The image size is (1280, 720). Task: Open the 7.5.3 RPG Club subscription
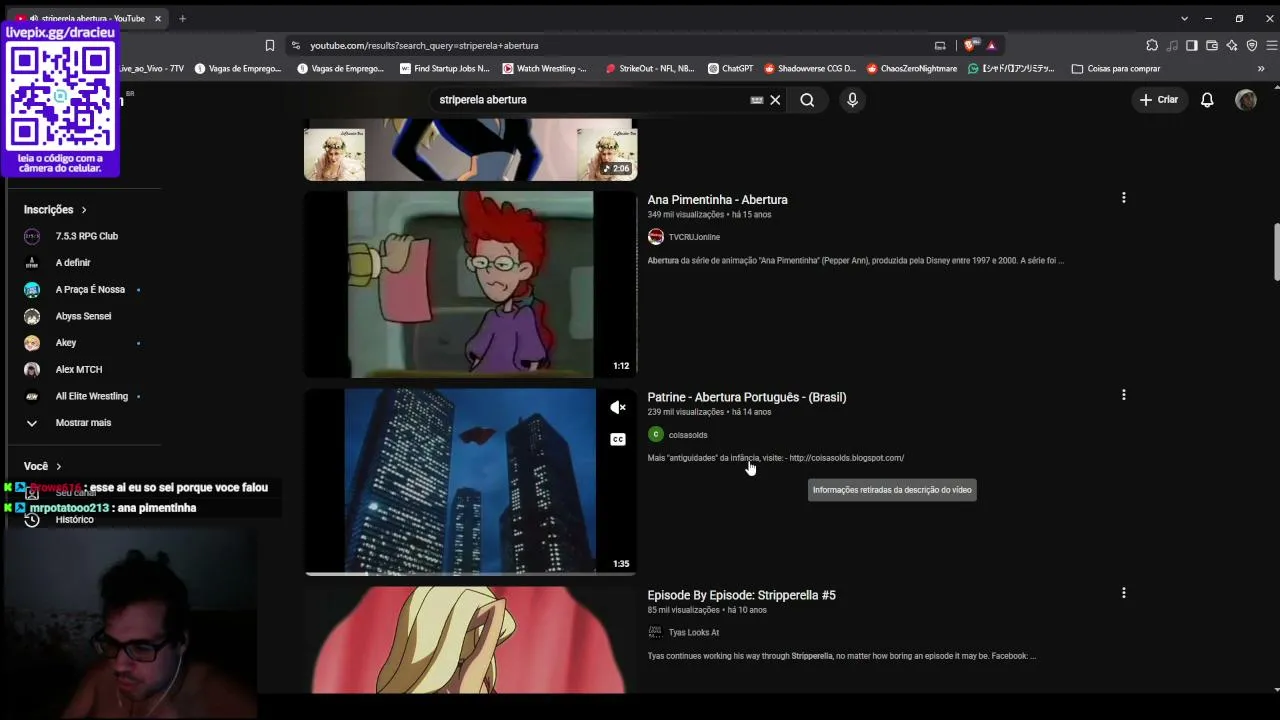coord(86,236)
